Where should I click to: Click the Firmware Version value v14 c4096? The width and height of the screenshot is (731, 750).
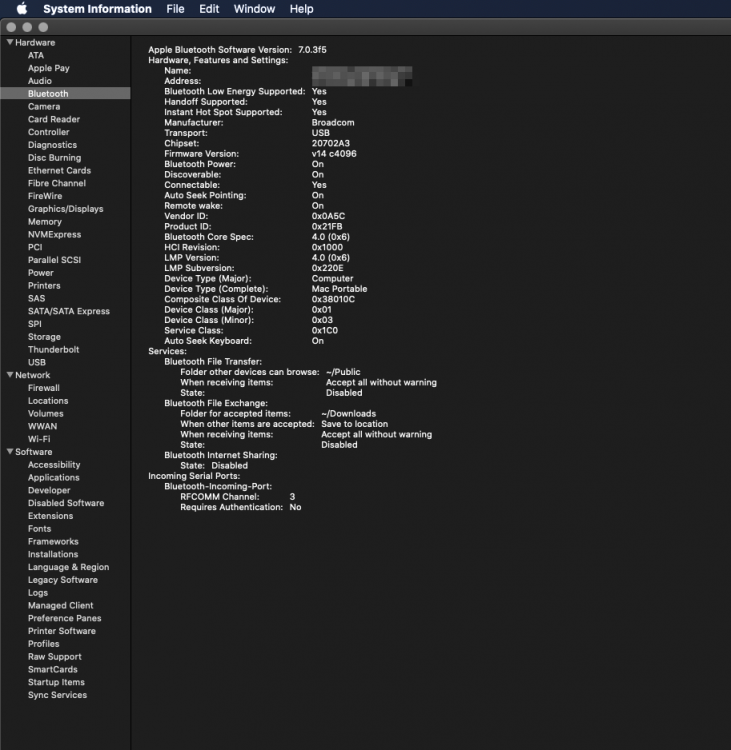[334, 154]
